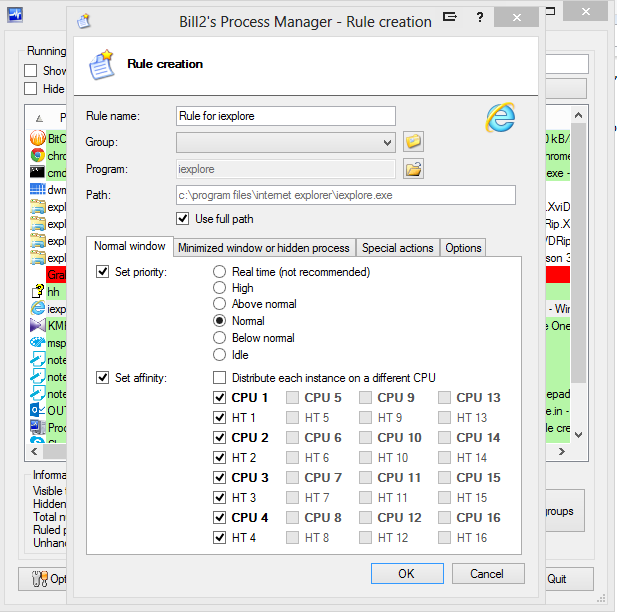The image size is (617, 614).
Task: Open the Group dropdown
Action: (x=286, y=142)
